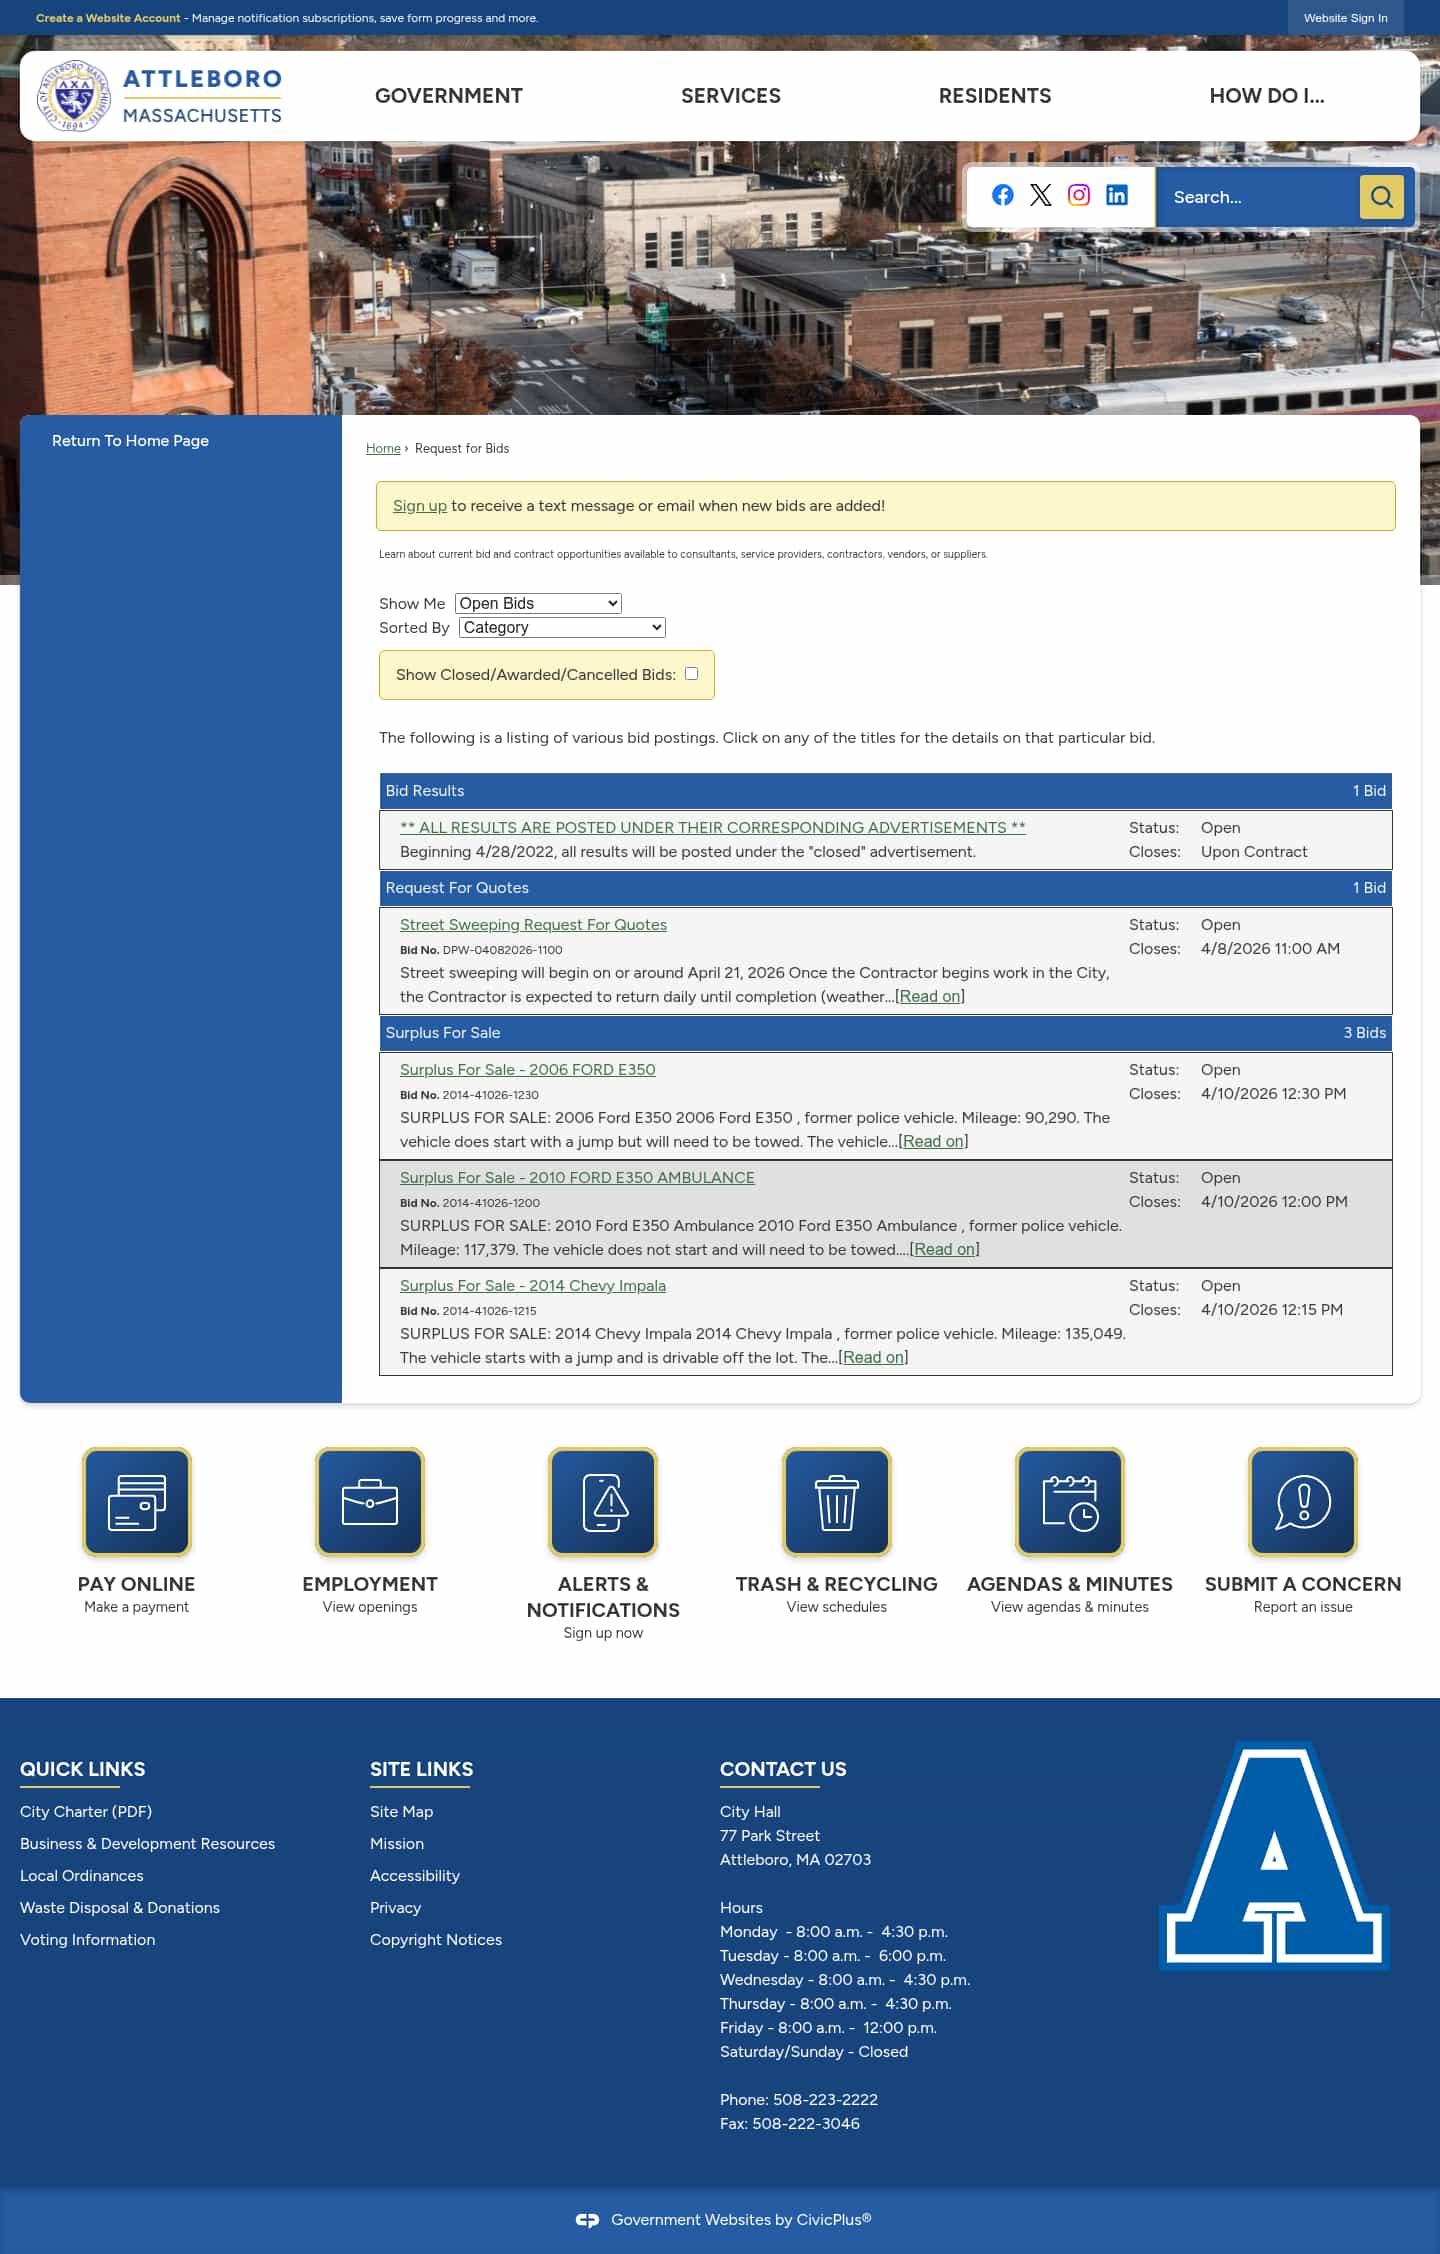The width and height of the screenshot is (1440, 2254).
Task: Open the LinkedIn social icon
Action: pyautogui.click(x=1117, y=195)
